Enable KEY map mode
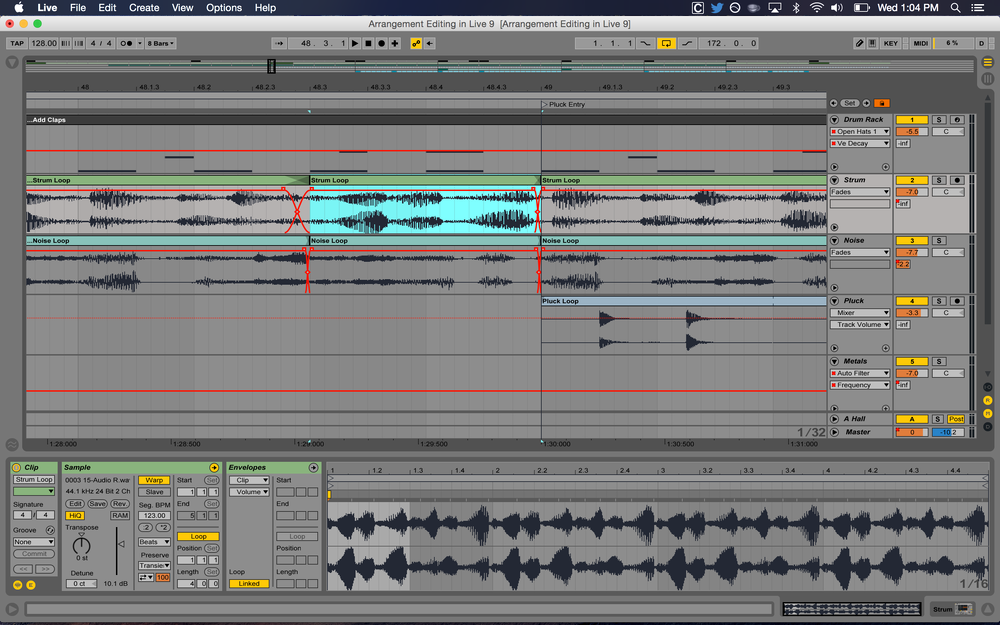1000x625 pixels. (x=890, y=43)
